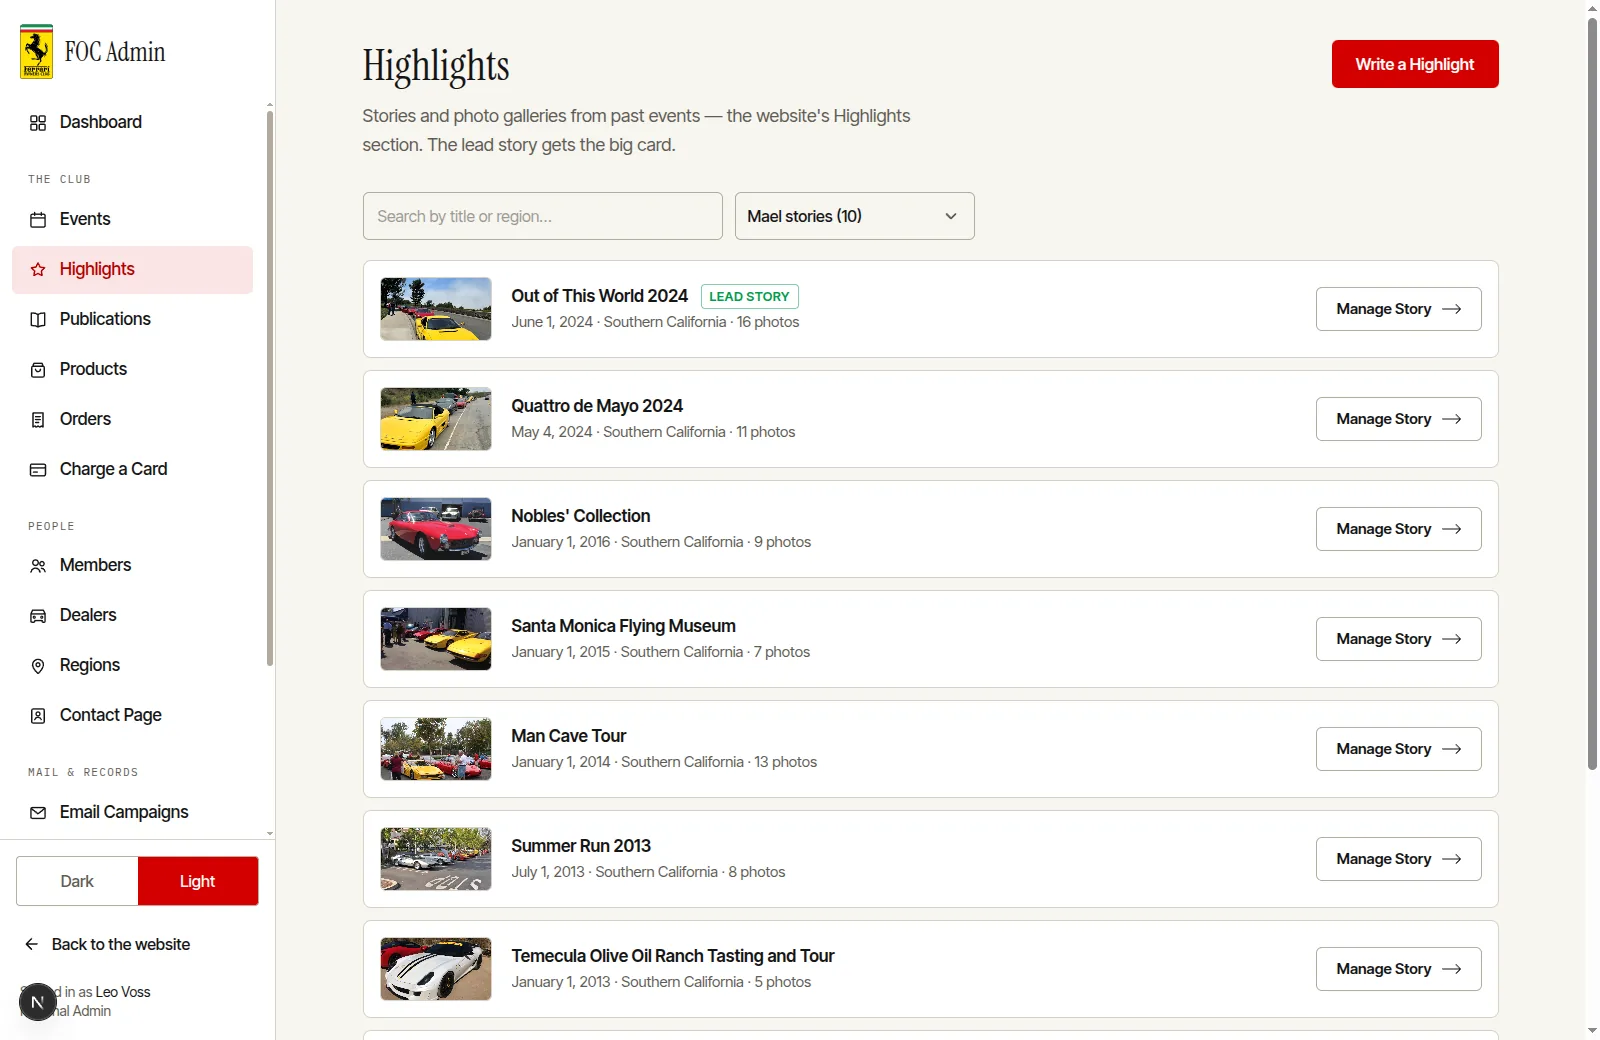Image resolution: width=1600 pixels, height=1040 pixels.
Task: Manage the Nobles' Collection story
Action: [1399, 529]
